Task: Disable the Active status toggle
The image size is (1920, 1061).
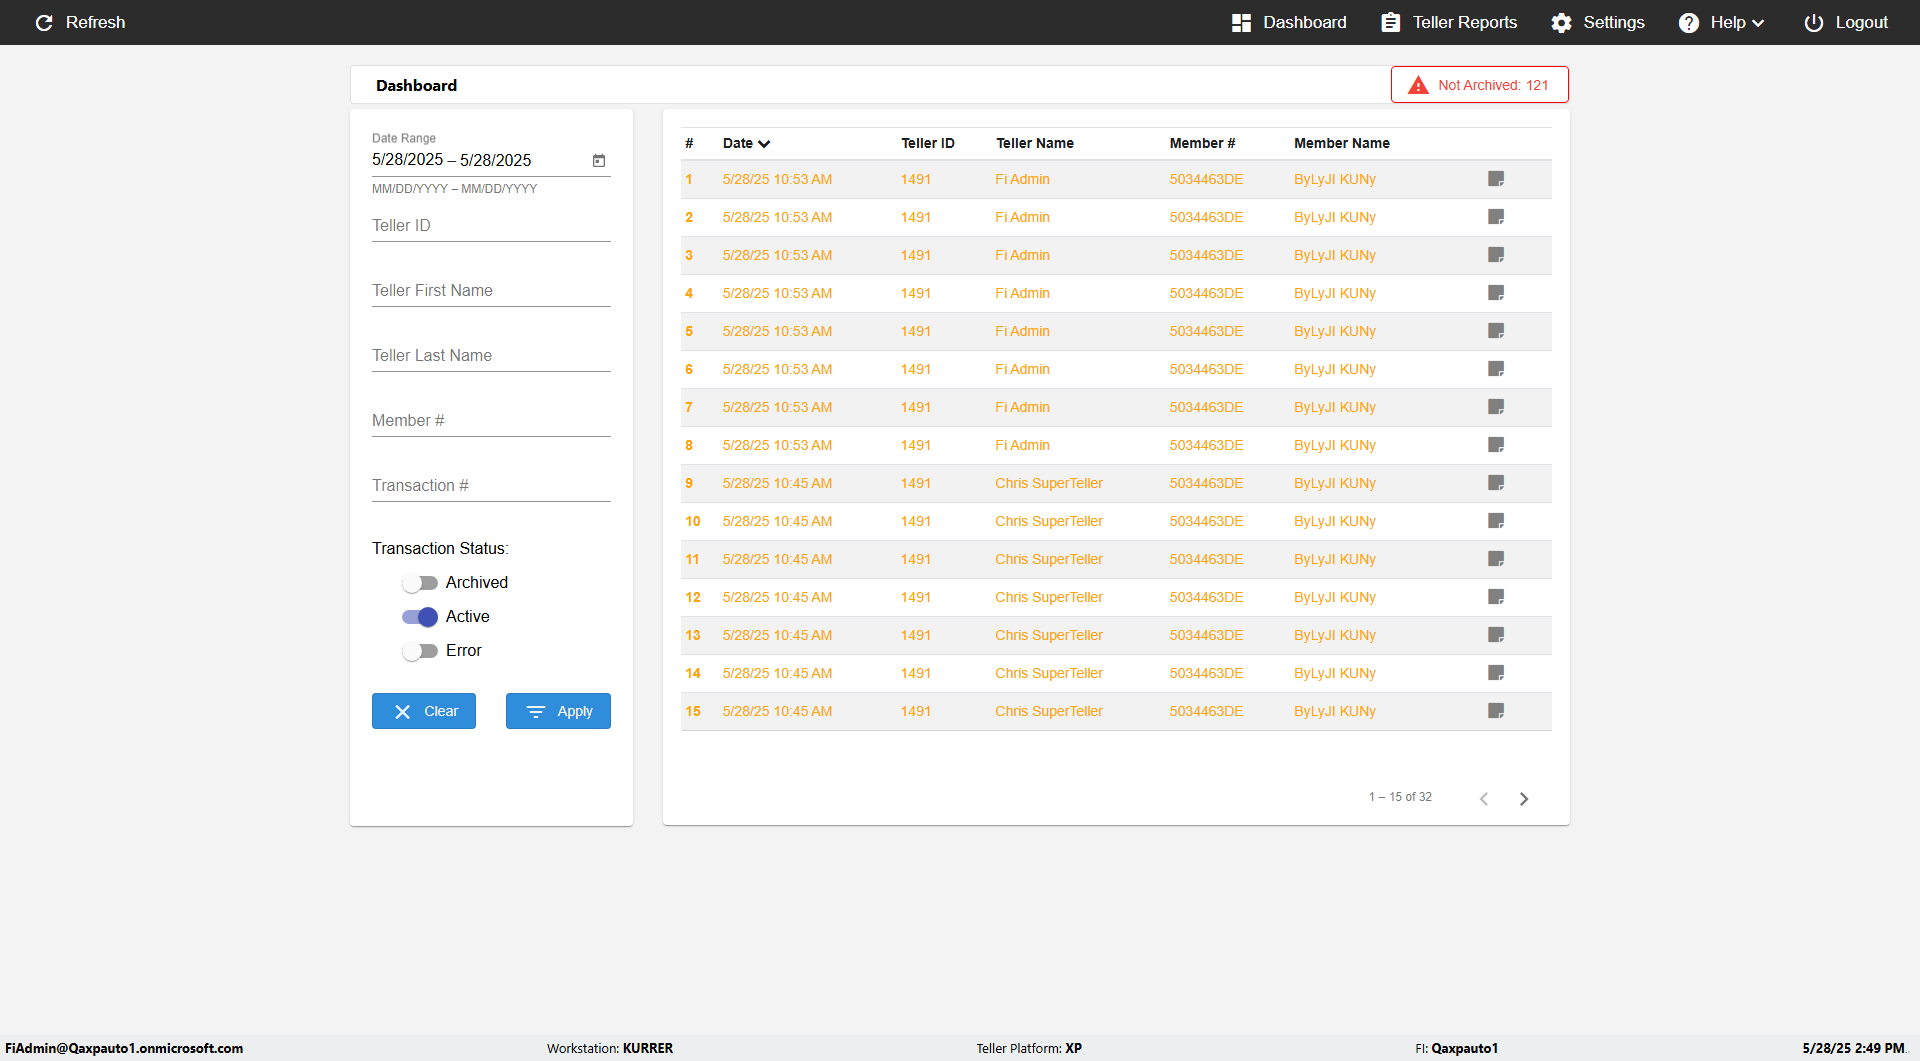Action: (x=420, y=617)
